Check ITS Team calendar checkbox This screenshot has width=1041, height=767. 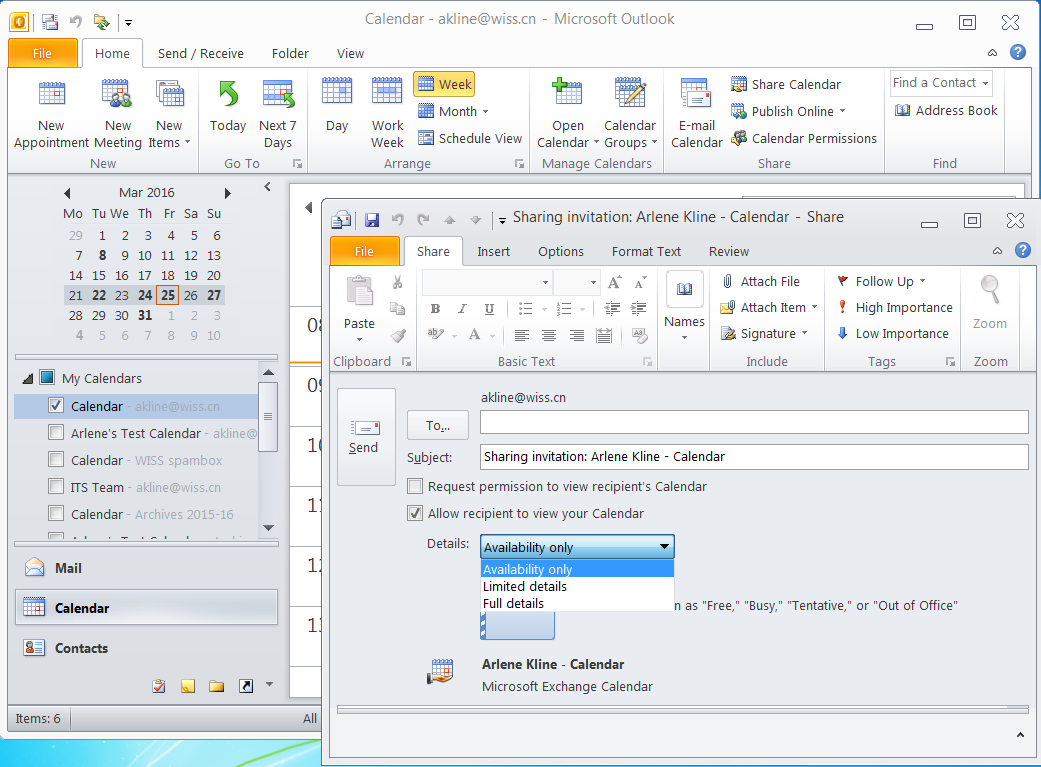click(56, 487)
